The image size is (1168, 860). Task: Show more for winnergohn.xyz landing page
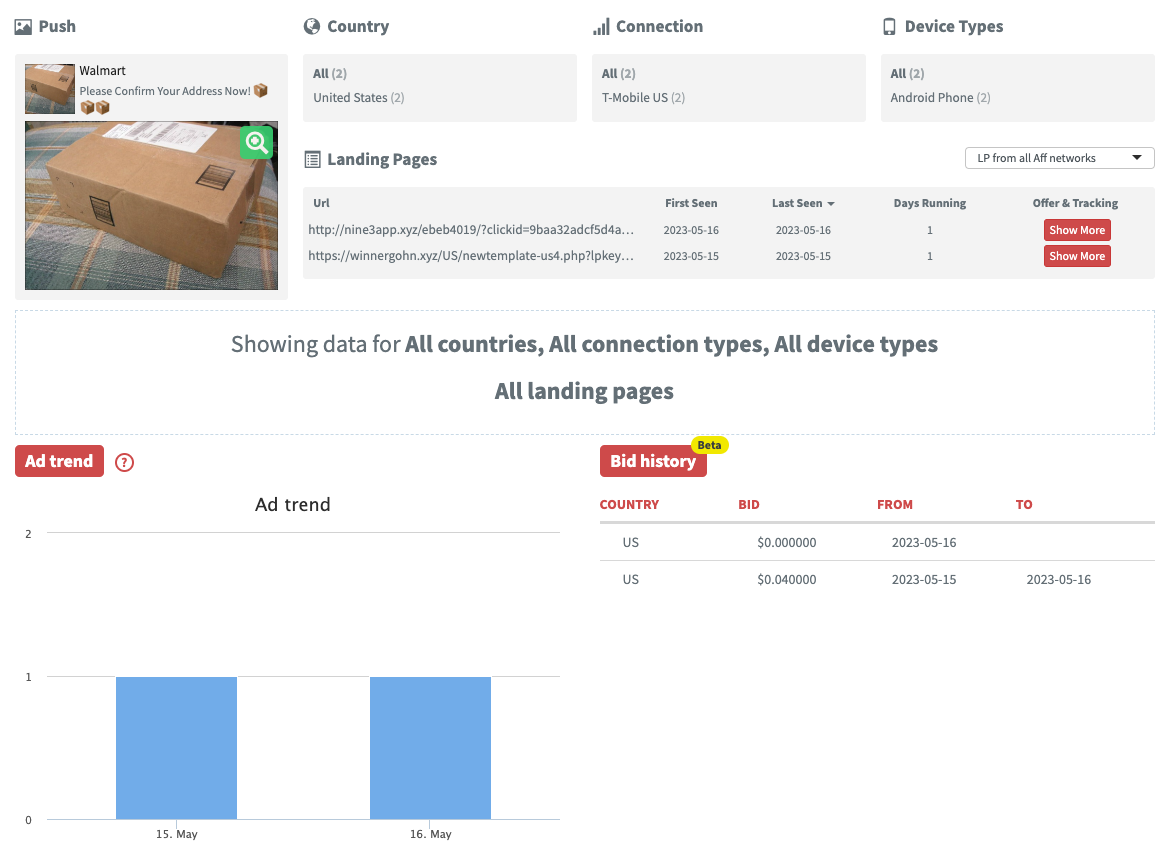pyautogui.click(x=1076, y=256)
